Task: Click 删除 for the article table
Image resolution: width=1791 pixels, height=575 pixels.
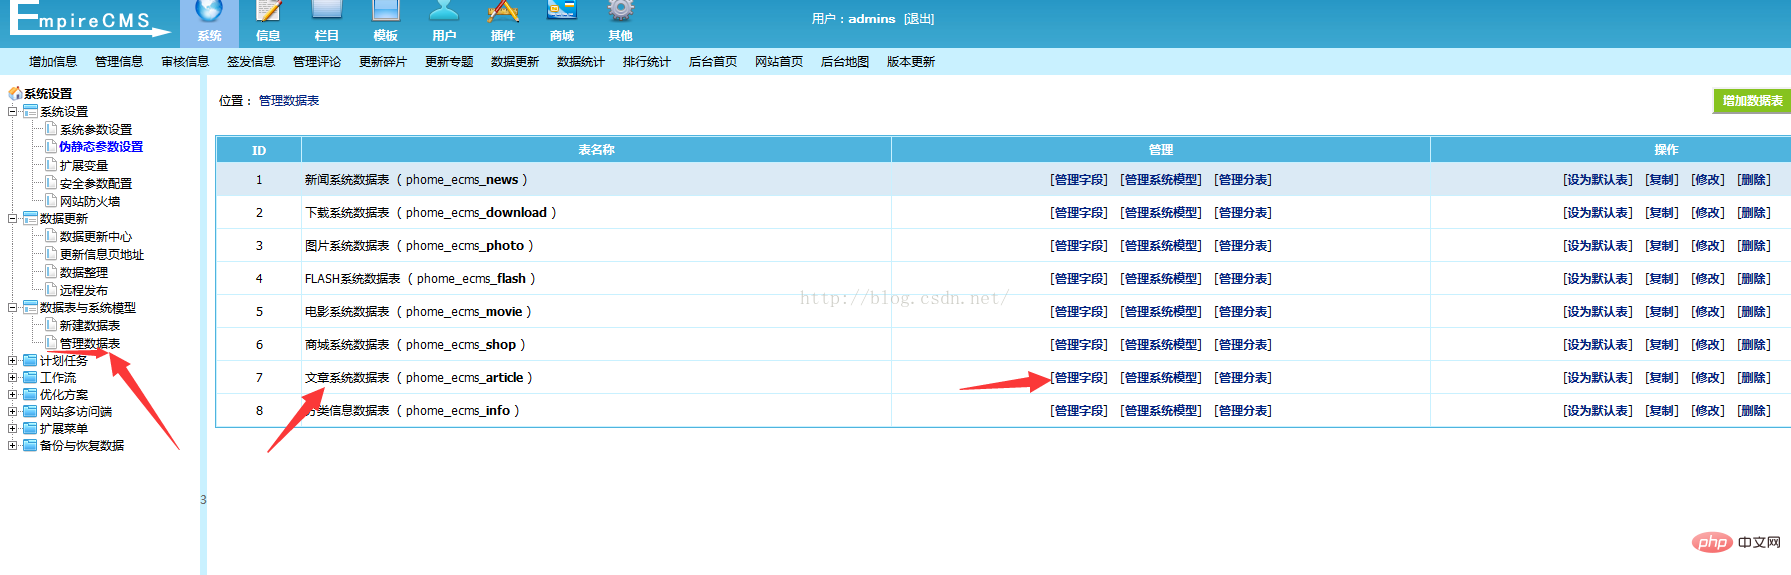Action: pos(1754,377)
